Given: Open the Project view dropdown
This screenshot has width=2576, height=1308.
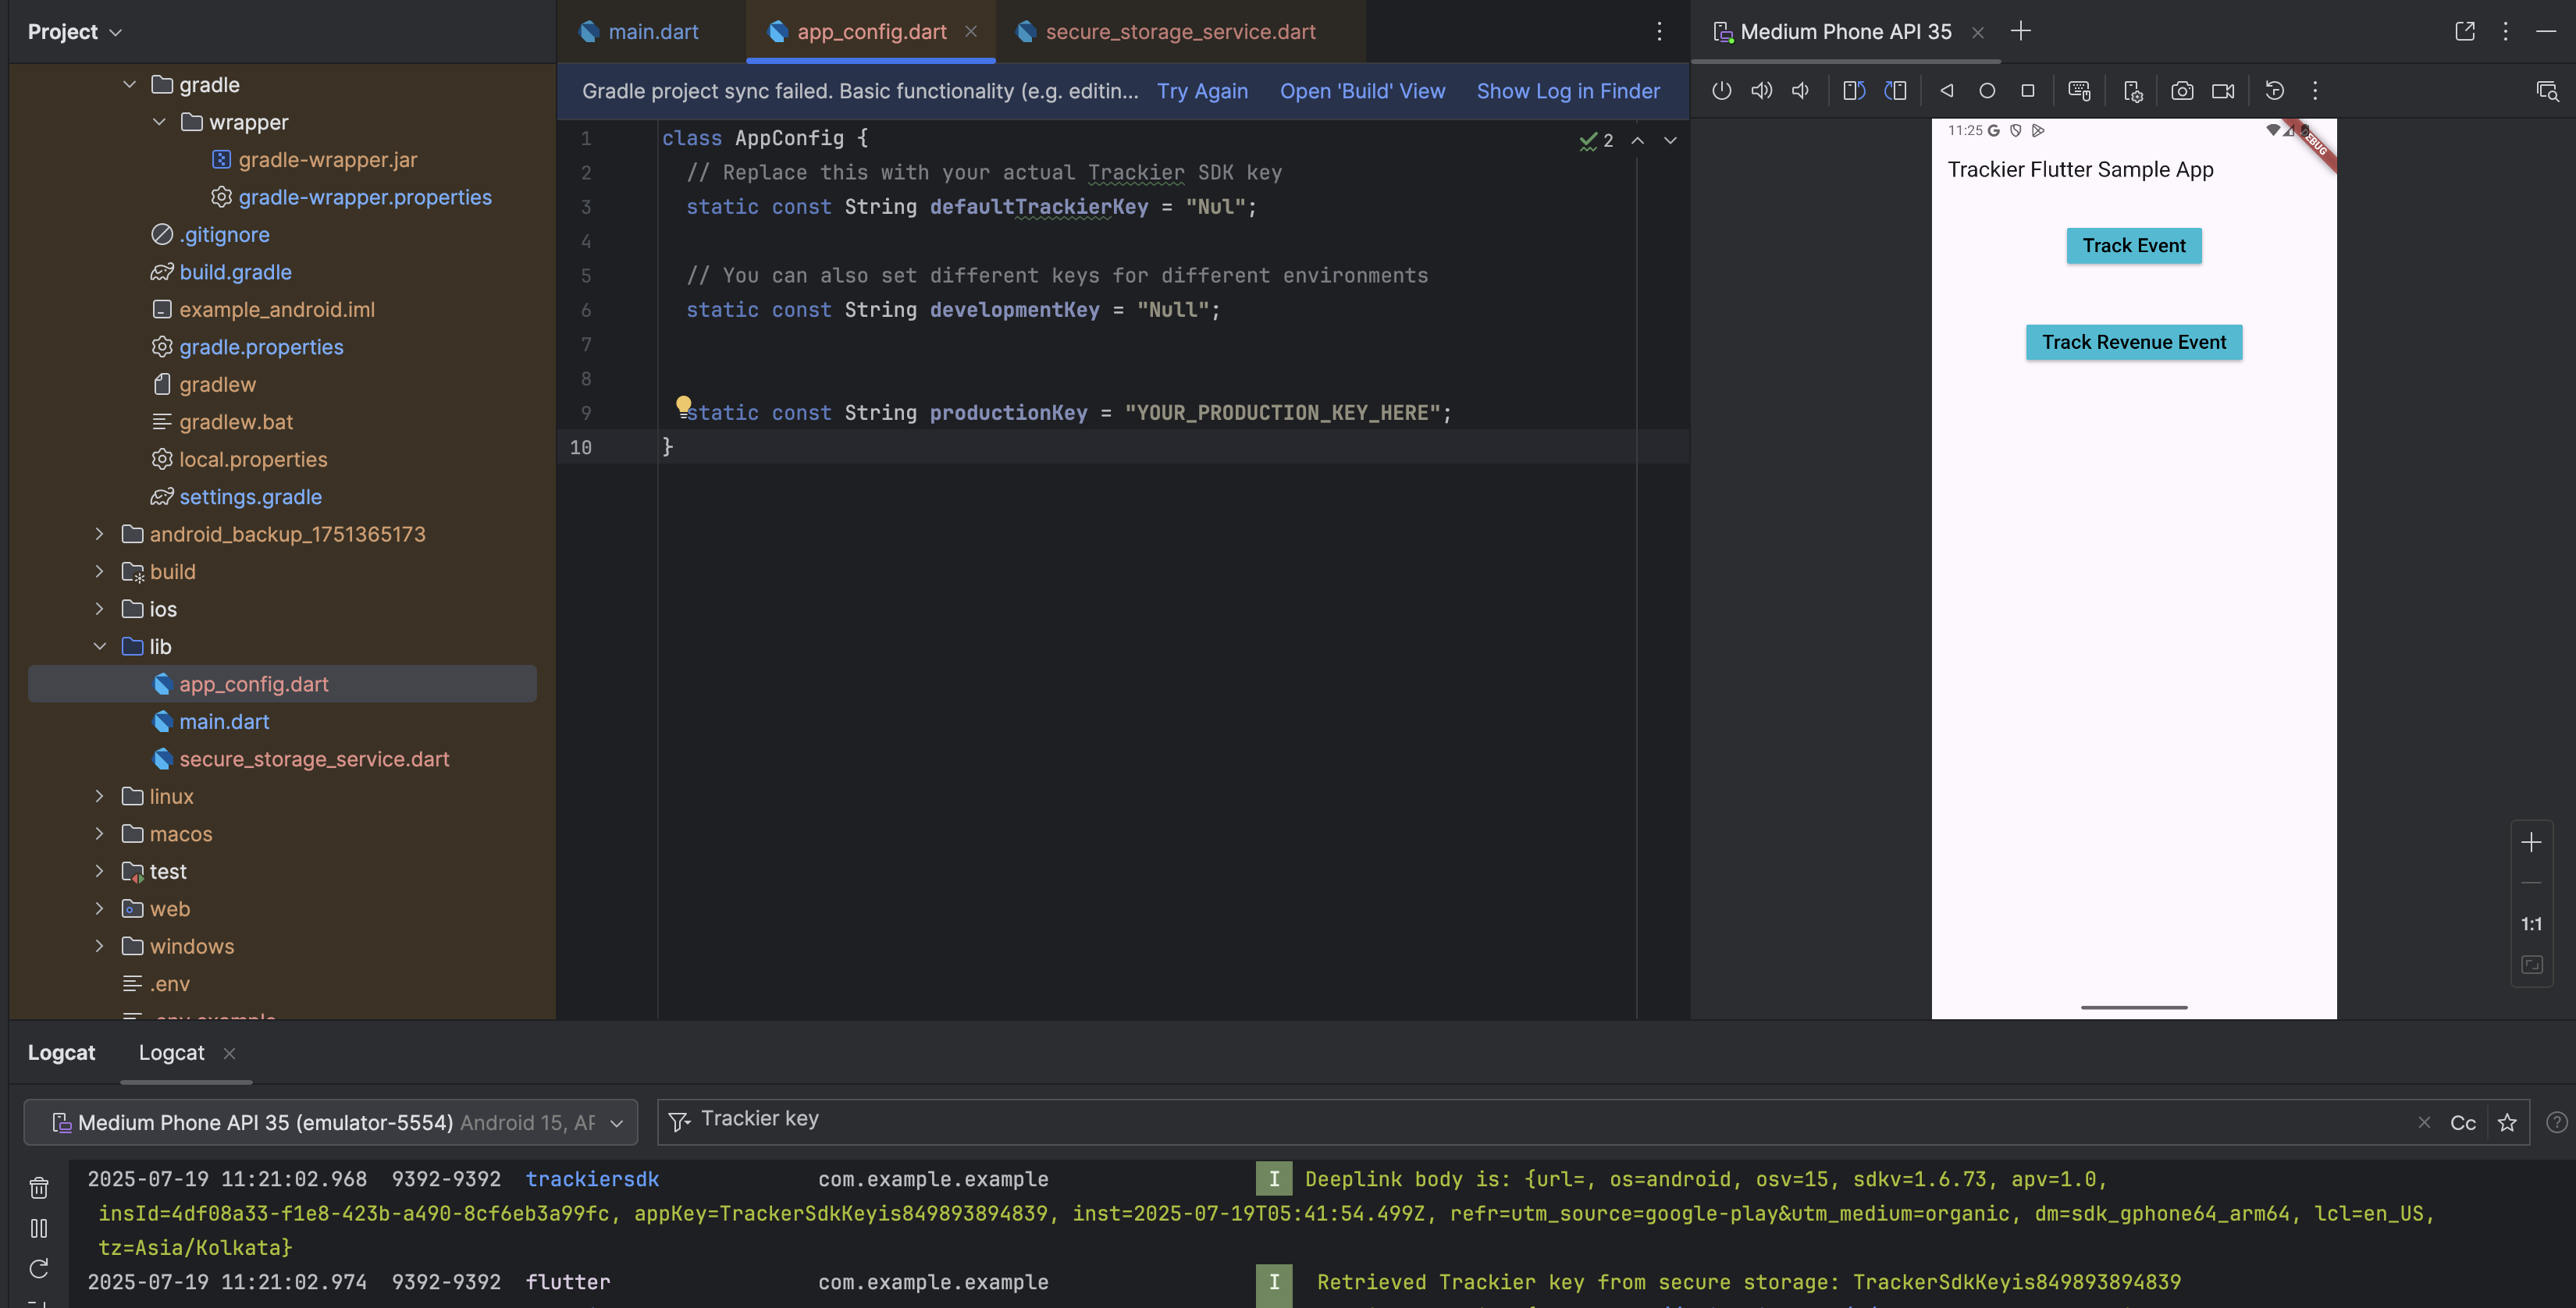Looking at the screenshot, I should (x=75, y=31).
